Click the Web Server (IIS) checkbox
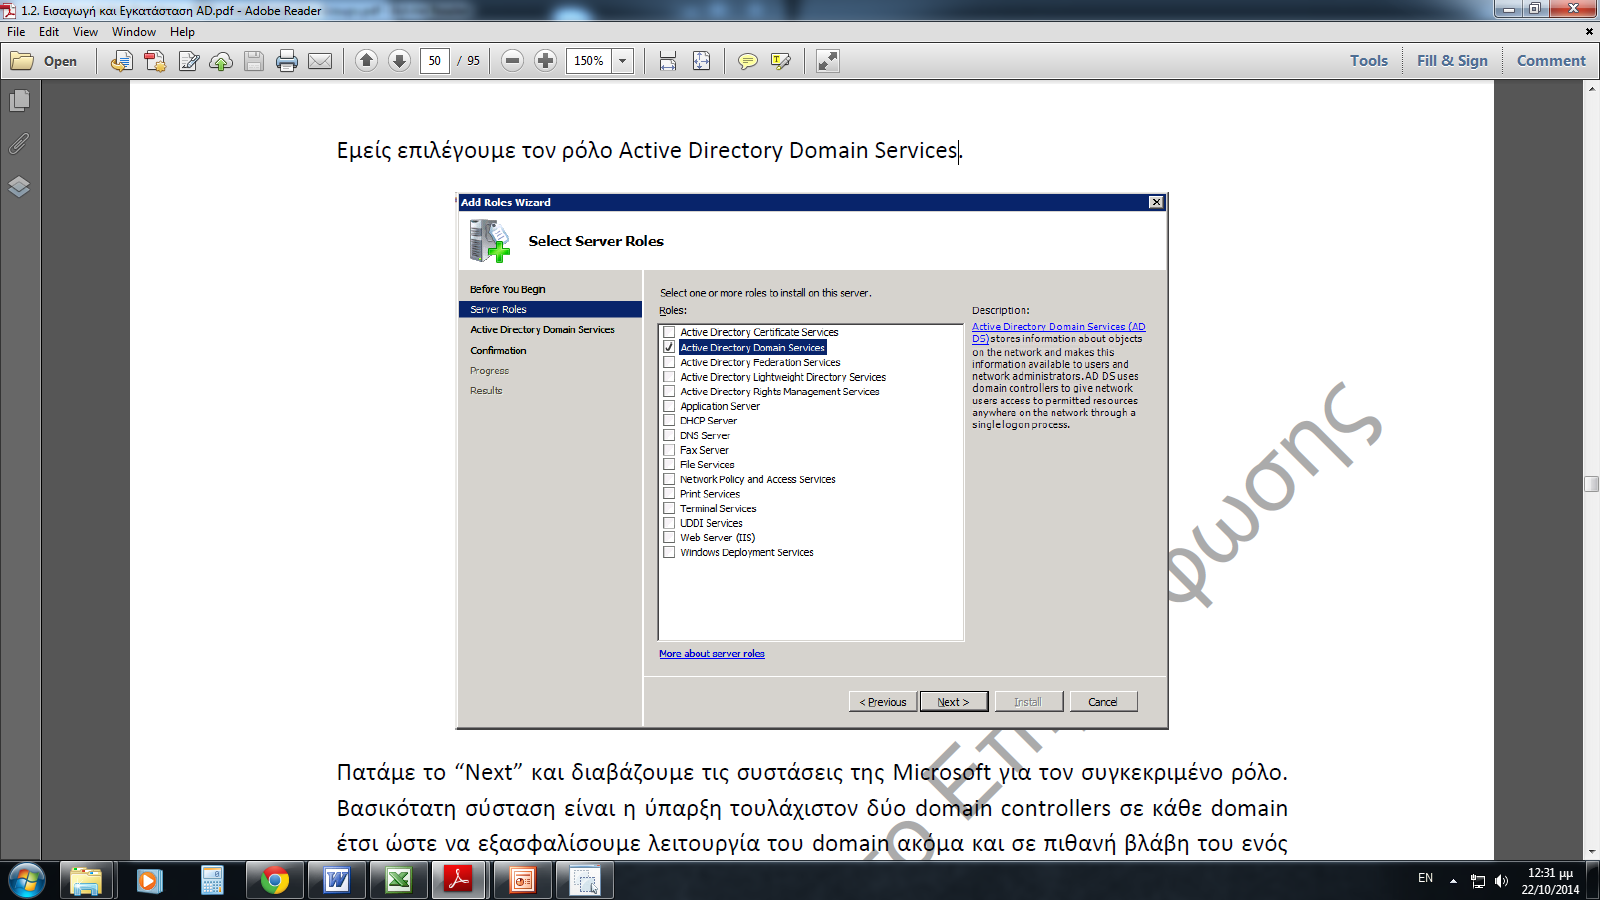 coord(669,537)
